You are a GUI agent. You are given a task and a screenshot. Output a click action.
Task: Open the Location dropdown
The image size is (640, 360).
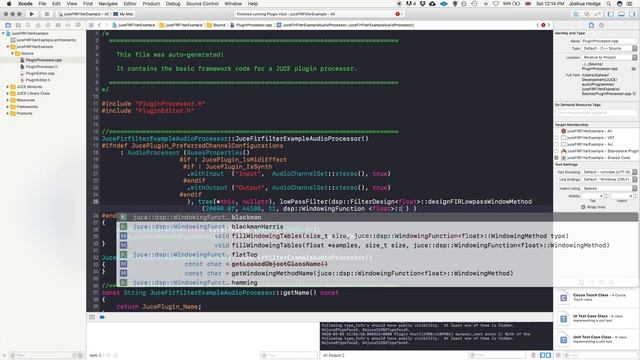[609, 57]
